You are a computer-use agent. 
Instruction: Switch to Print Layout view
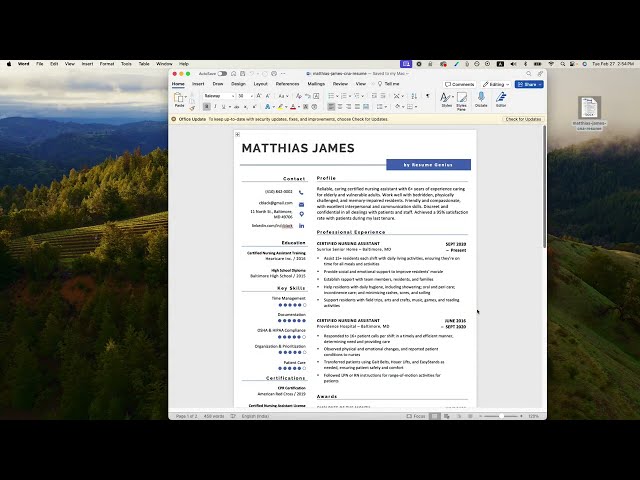coord(434,416)
